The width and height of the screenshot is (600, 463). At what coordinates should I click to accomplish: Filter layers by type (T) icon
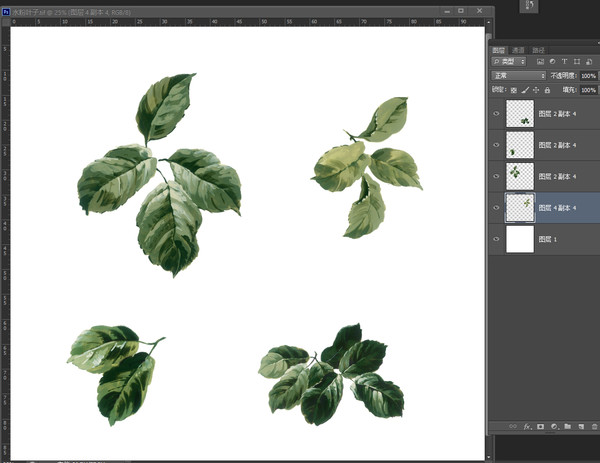[x=564, y=61]
